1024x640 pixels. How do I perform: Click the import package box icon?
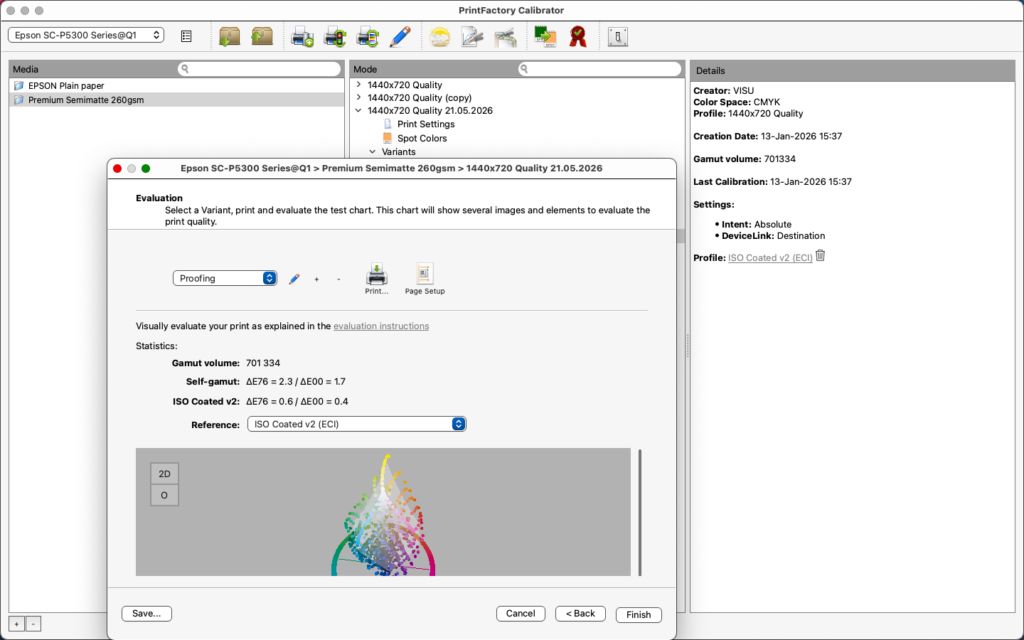click(x=229, y=36)
